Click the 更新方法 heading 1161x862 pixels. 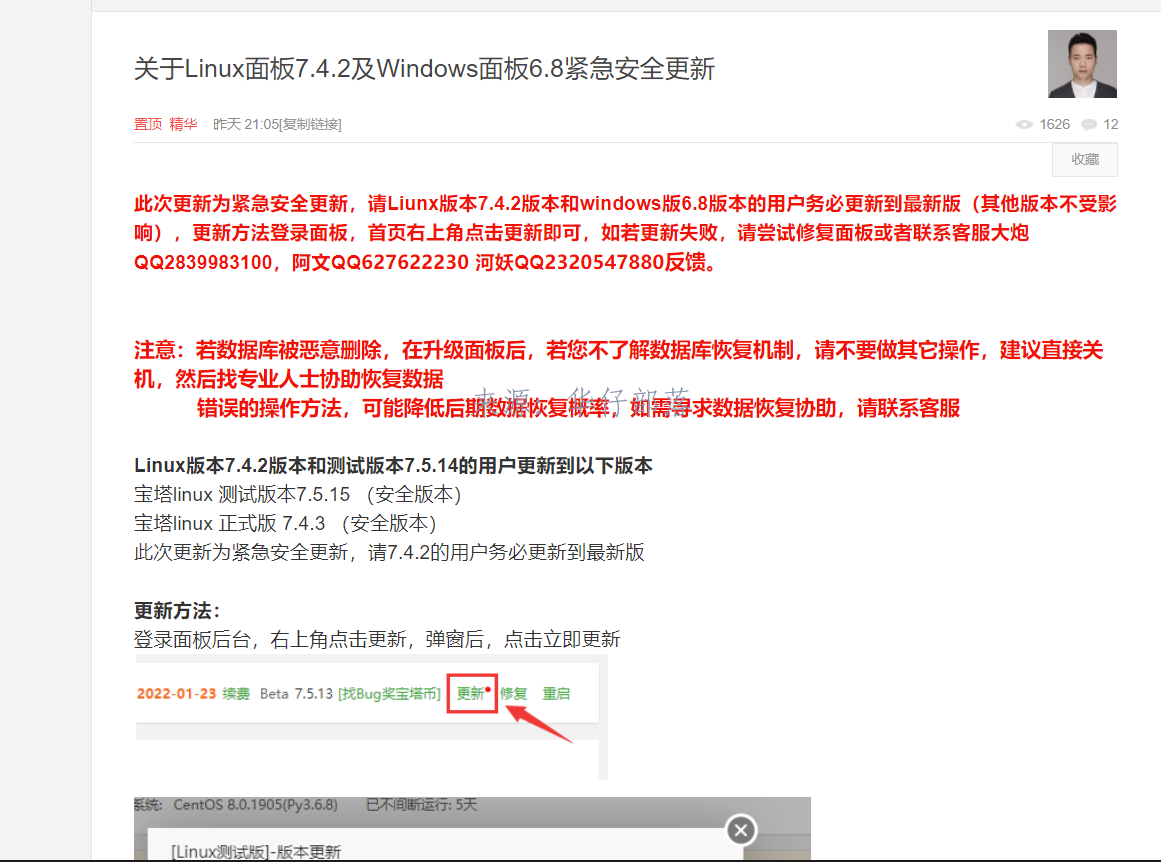point(177,611)
